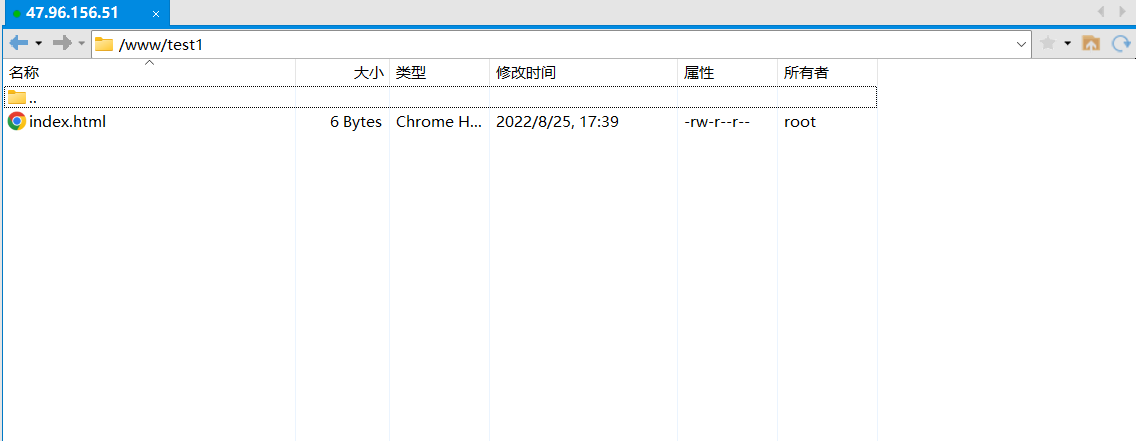Open the back history dropdown arrow
This screenshot has width=1136, height=441.
(38, 44)
